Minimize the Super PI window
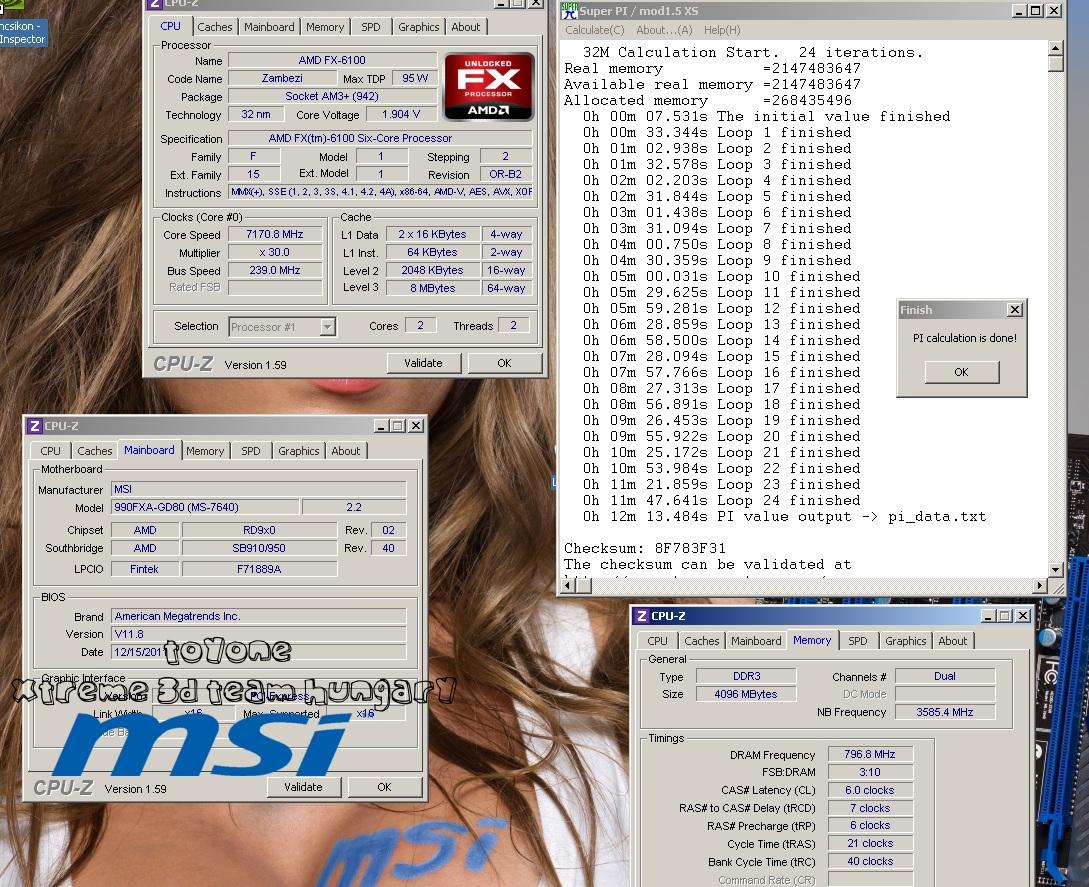 coord(1019,11)
